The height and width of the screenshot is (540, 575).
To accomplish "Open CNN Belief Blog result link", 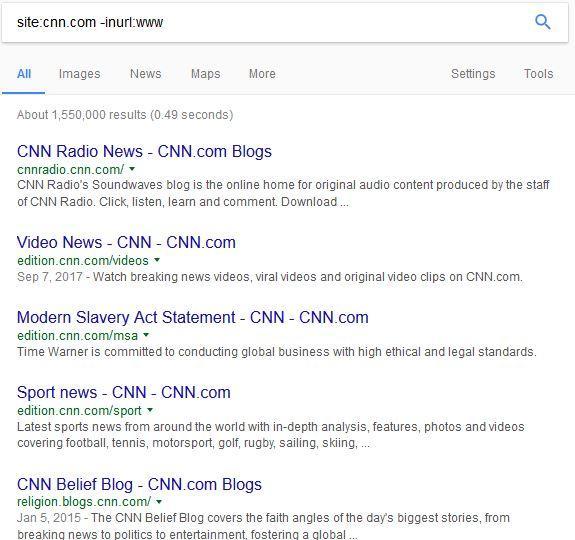I will (x=139, y=484).
